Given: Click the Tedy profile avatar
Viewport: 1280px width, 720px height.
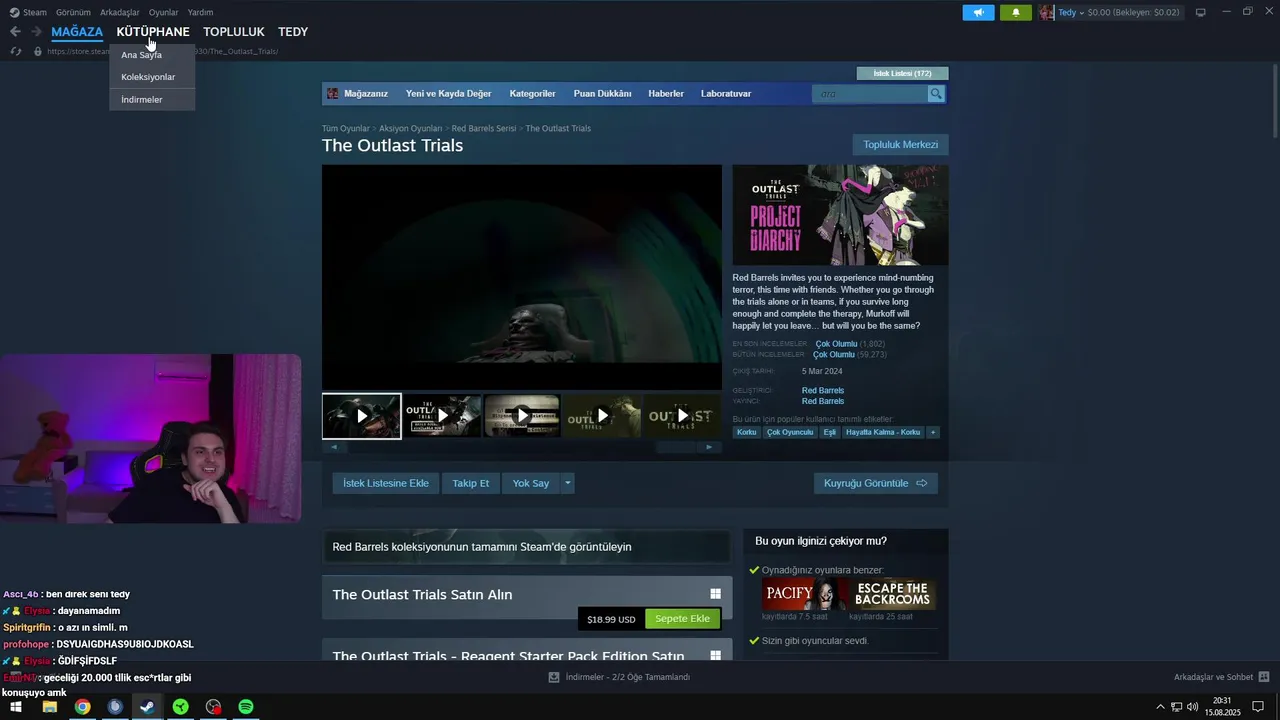Looking at the screenshot, I should 1047,12.
